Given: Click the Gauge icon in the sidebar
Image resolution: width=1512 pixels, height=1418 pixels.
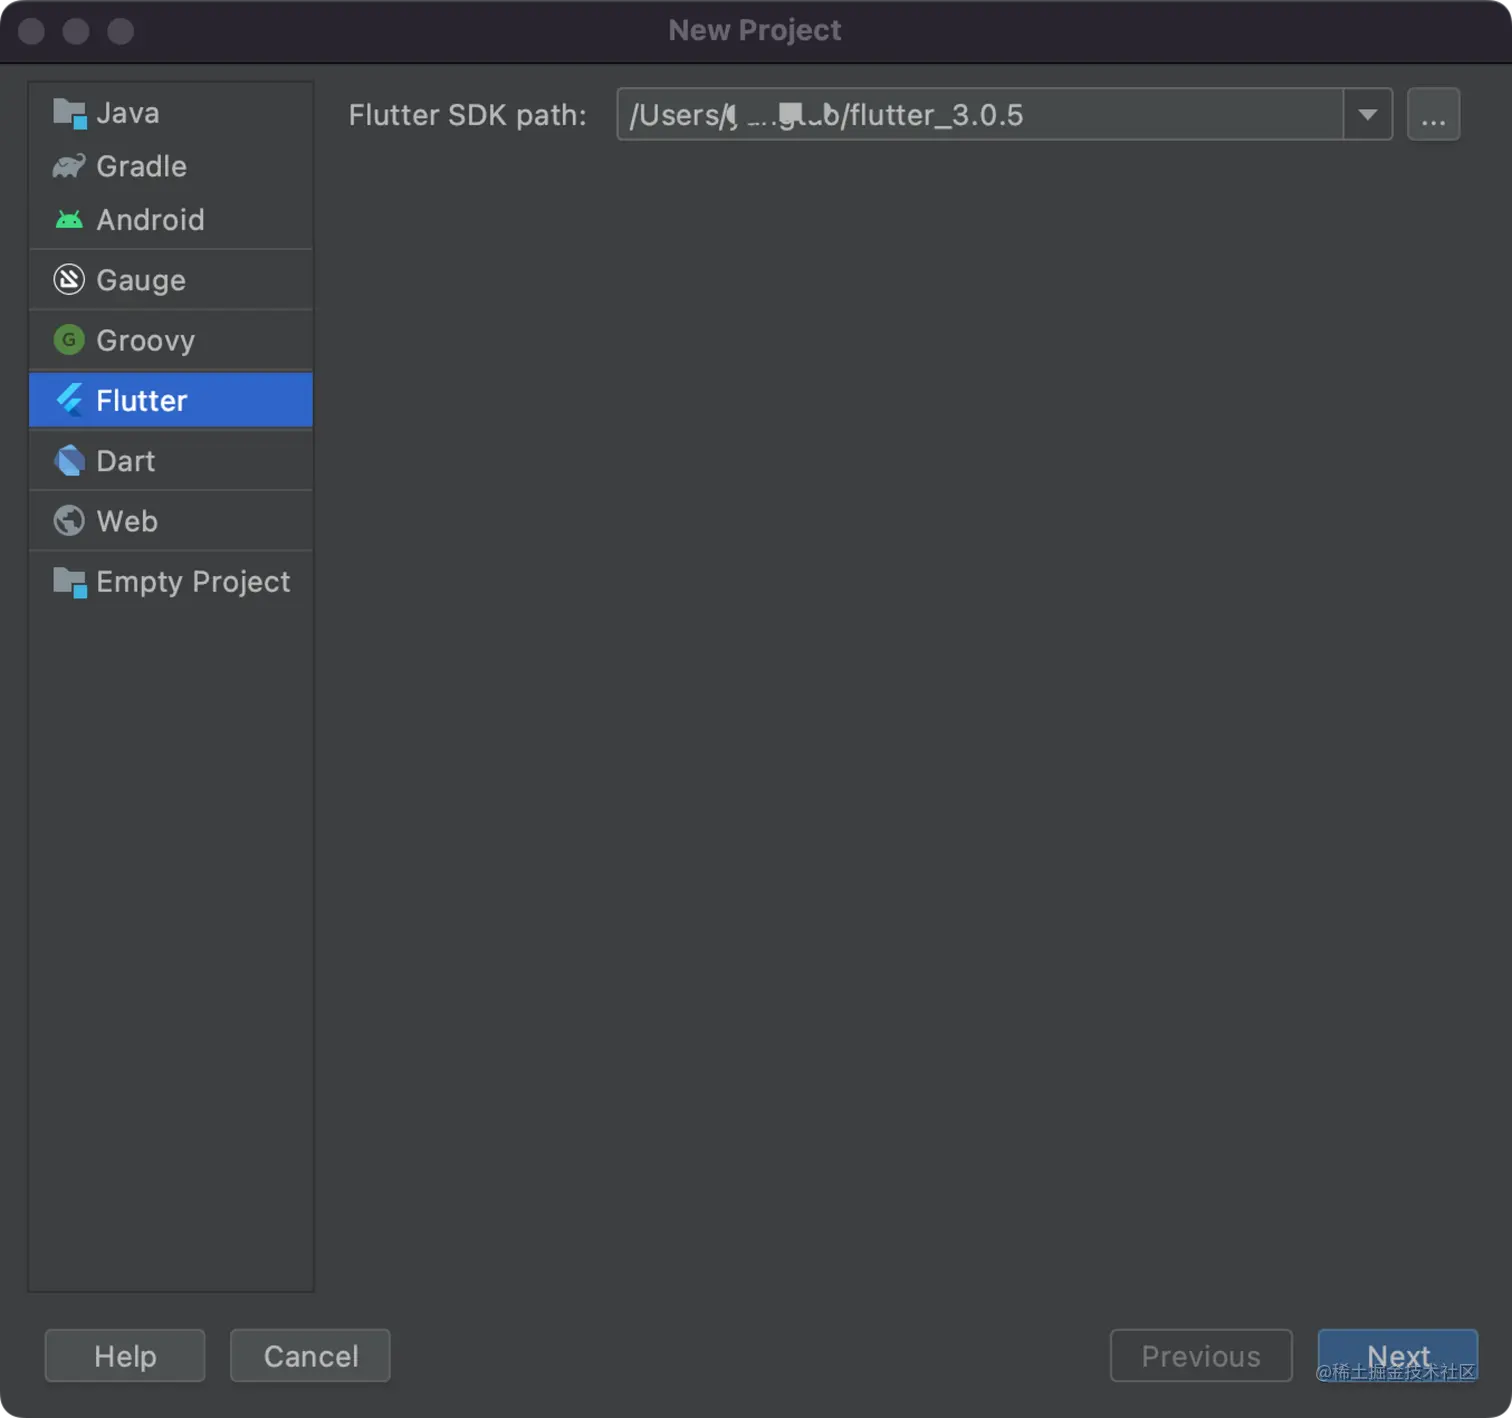Looking at the screenshot, I should (x=69, y=280).
